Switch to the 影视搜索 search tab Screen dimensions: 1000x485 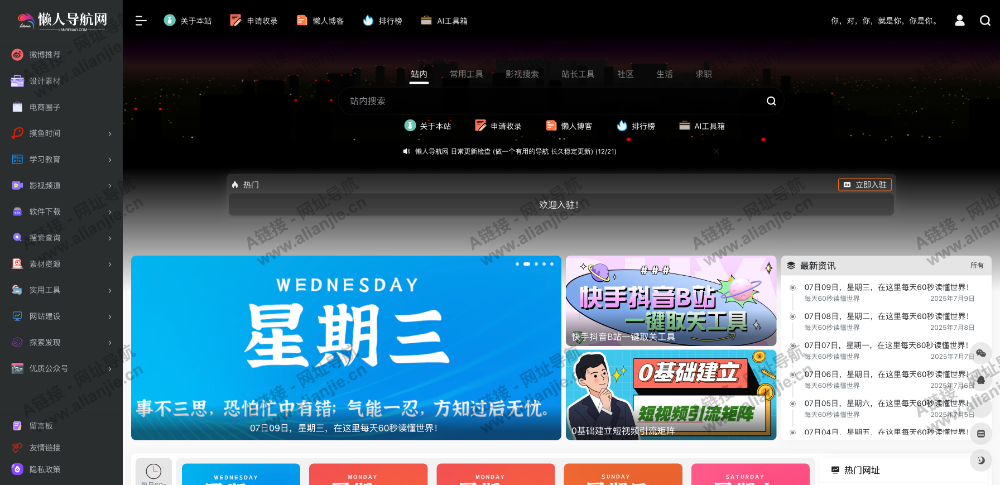tap(522, 74)
